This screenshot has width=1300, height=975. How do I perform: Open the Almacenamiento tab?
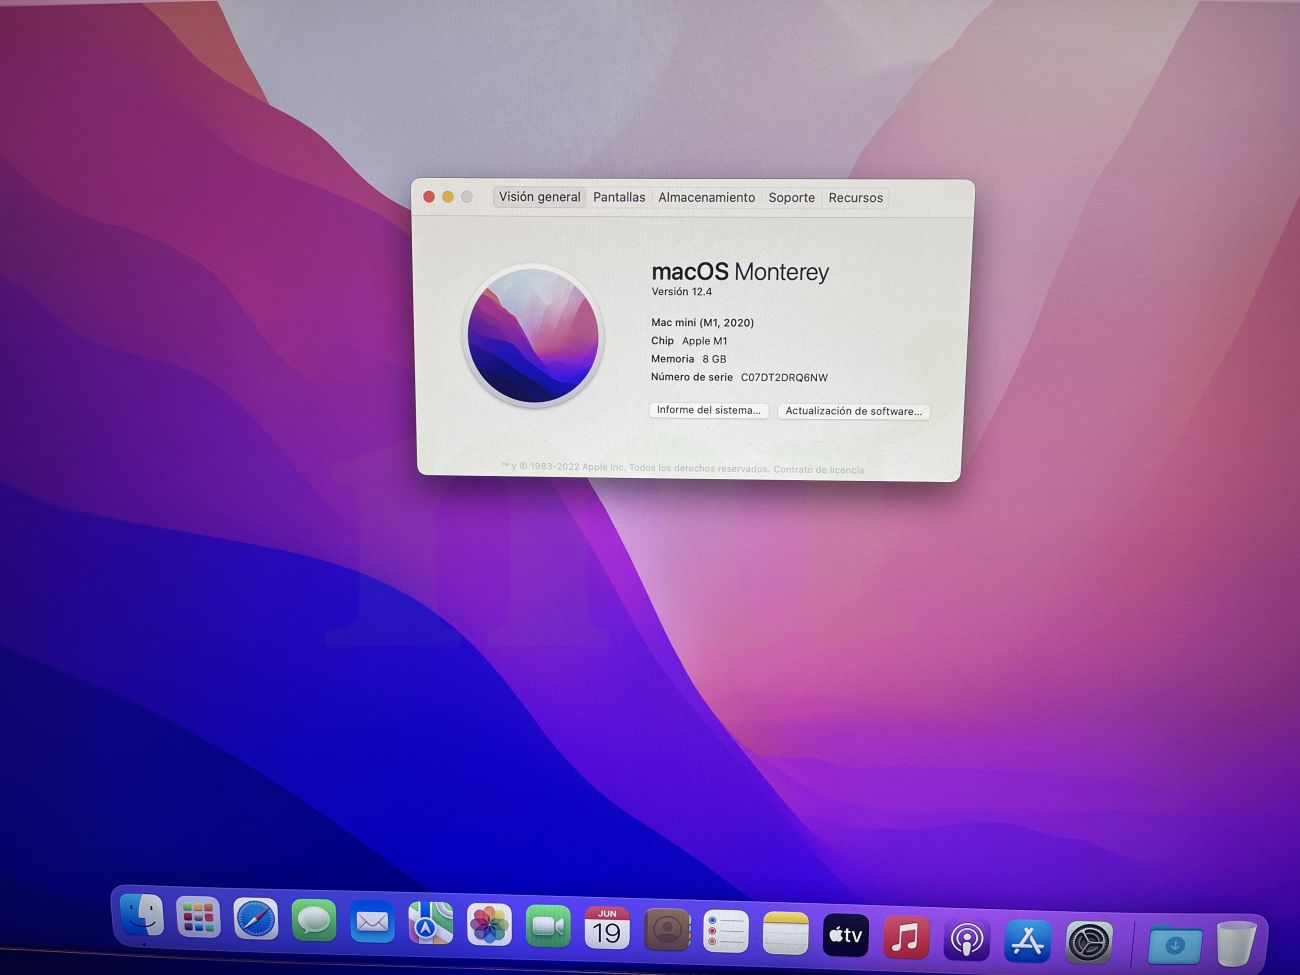pyautogui.click(x=706, y=198)
